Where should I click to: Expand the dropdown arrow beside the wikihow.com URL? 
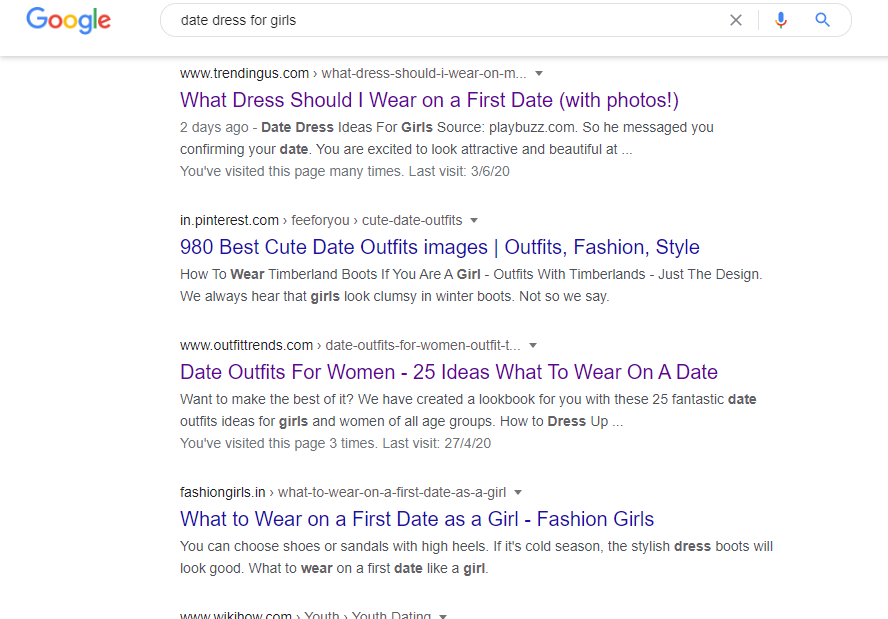tap(443, 616)
